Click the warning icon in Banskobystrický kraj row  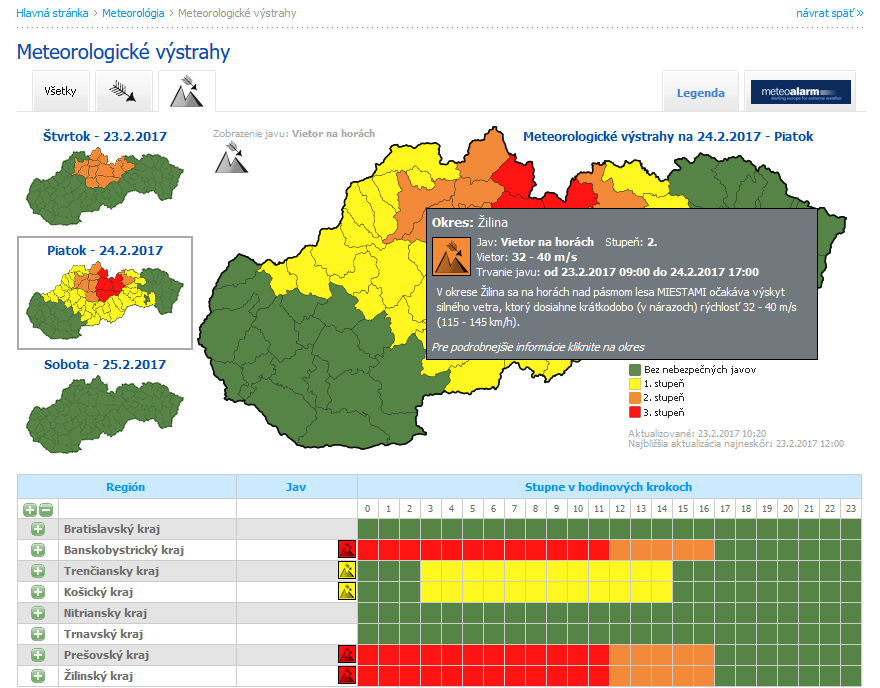click(x=347, y=549)
